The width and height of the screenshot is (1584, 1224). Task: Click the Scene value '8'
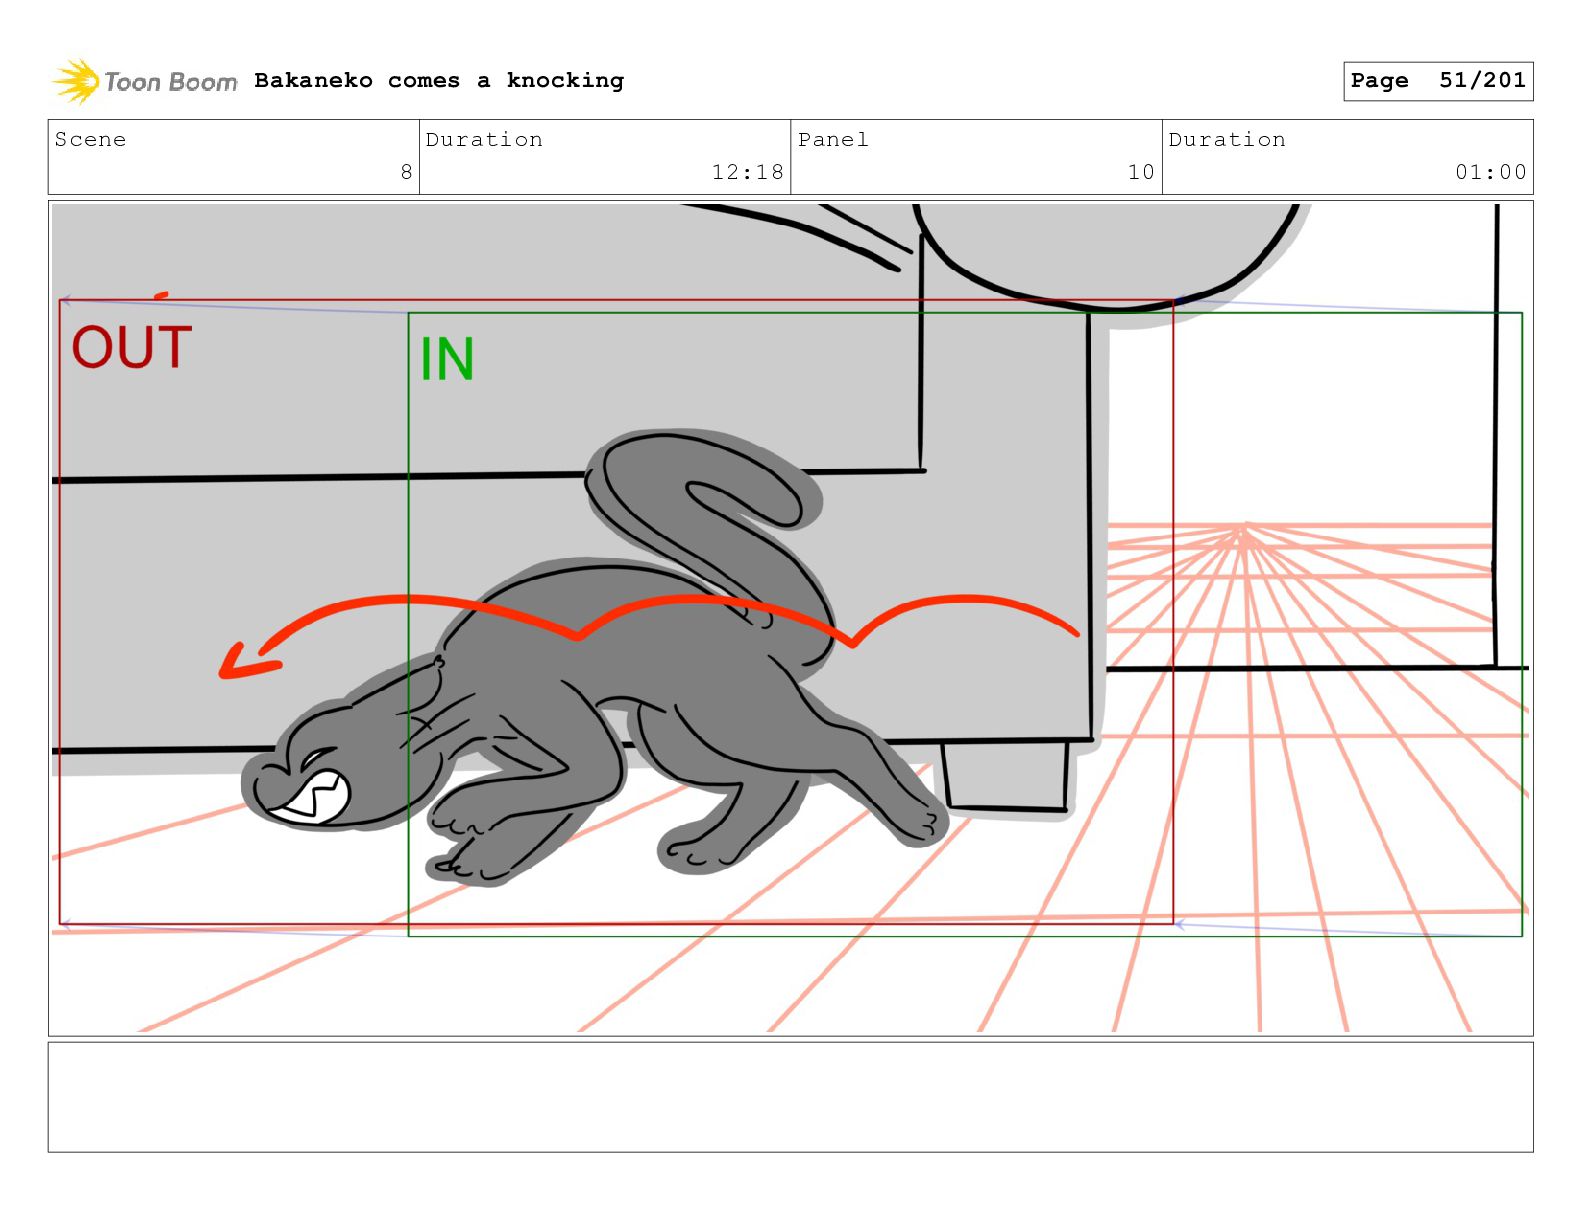(x=406, y=172)
